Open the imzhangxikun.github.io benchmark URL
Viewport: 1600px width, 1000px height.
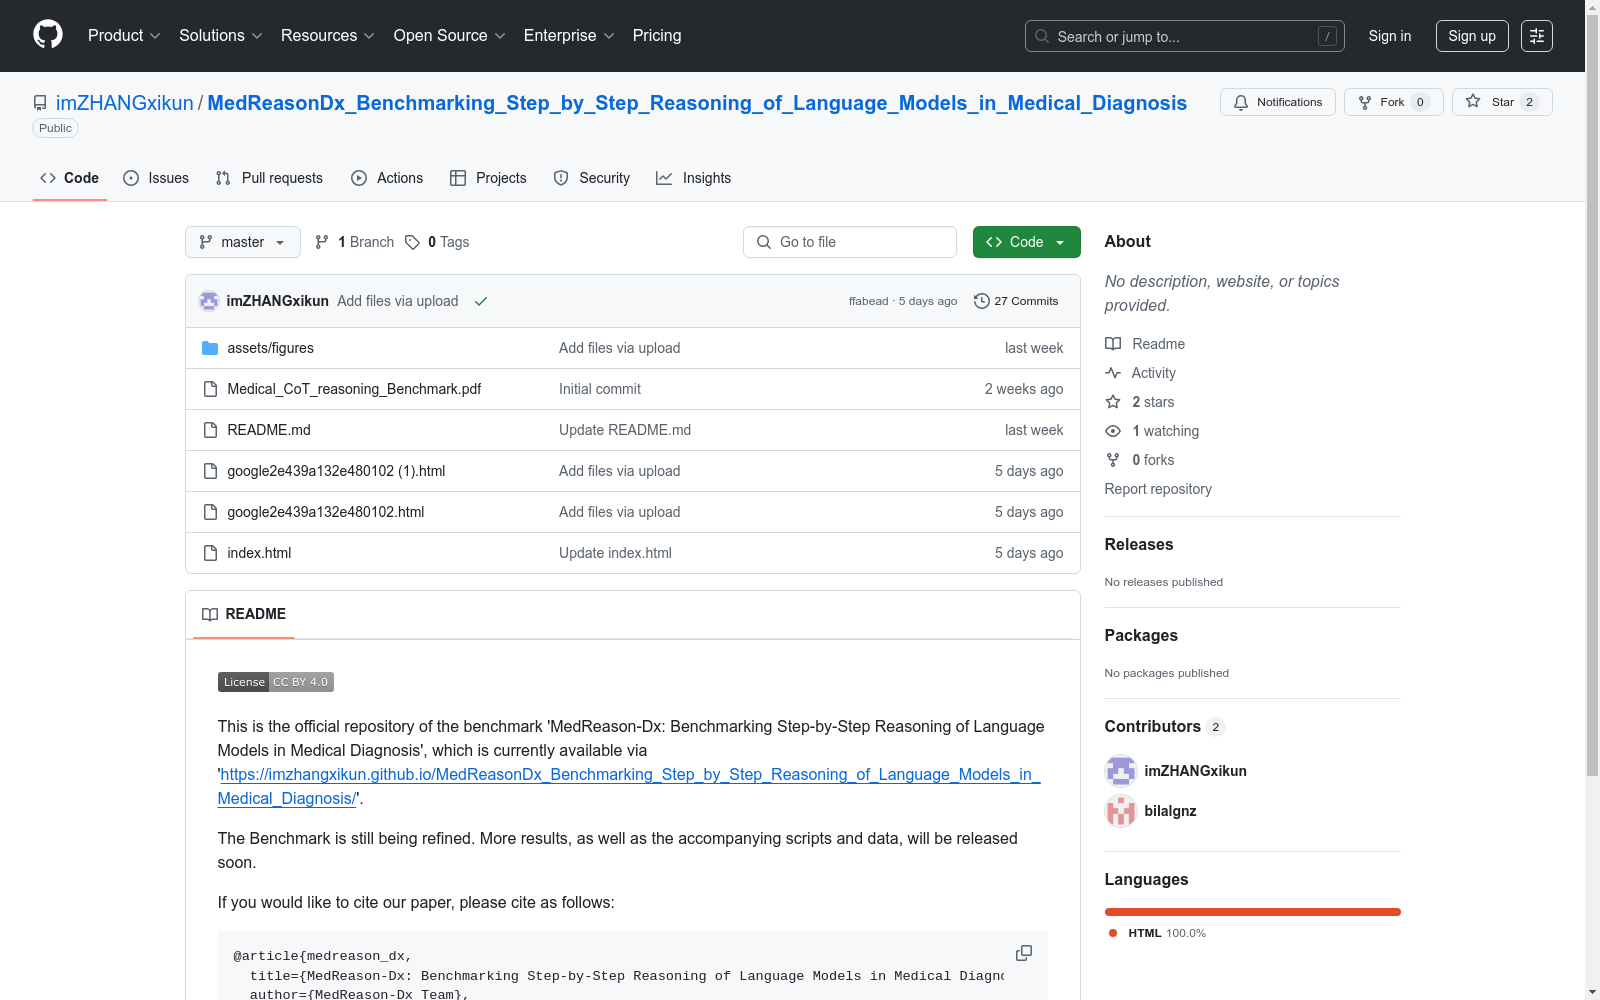[629, 786]
